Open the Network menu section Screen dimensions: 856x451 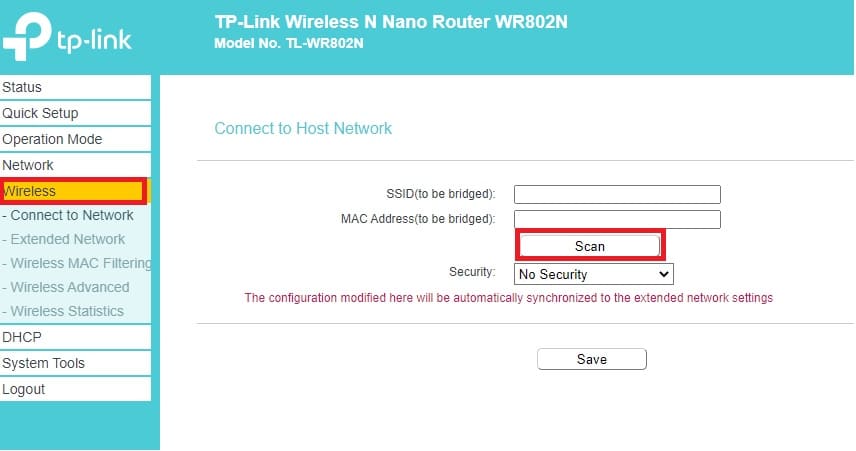[x=75, y=165]
